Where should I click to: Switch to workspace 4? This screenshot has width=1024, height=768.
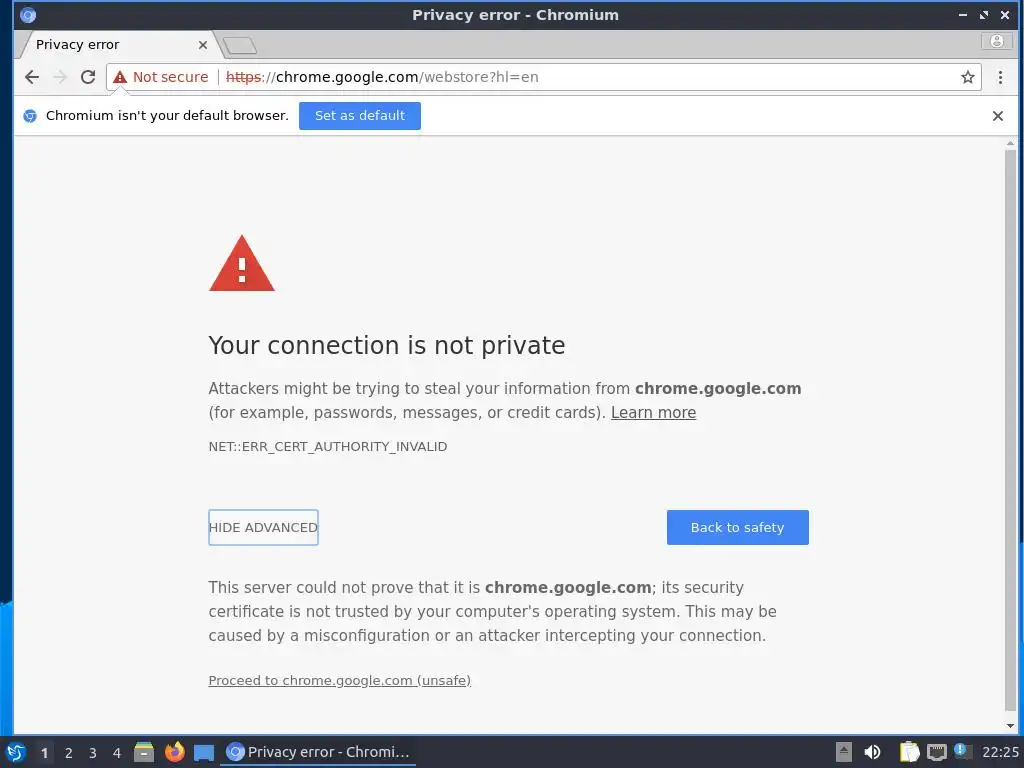[117, 753]
